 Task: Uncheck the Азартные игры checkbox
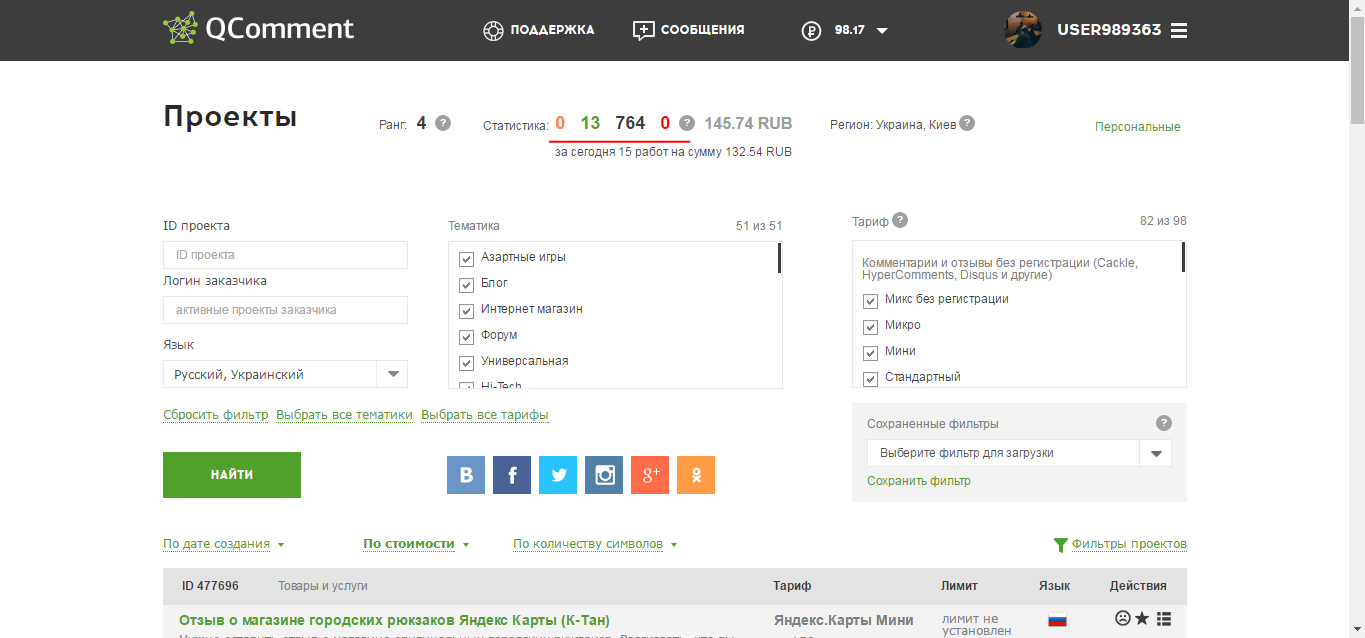click(466, 258)
